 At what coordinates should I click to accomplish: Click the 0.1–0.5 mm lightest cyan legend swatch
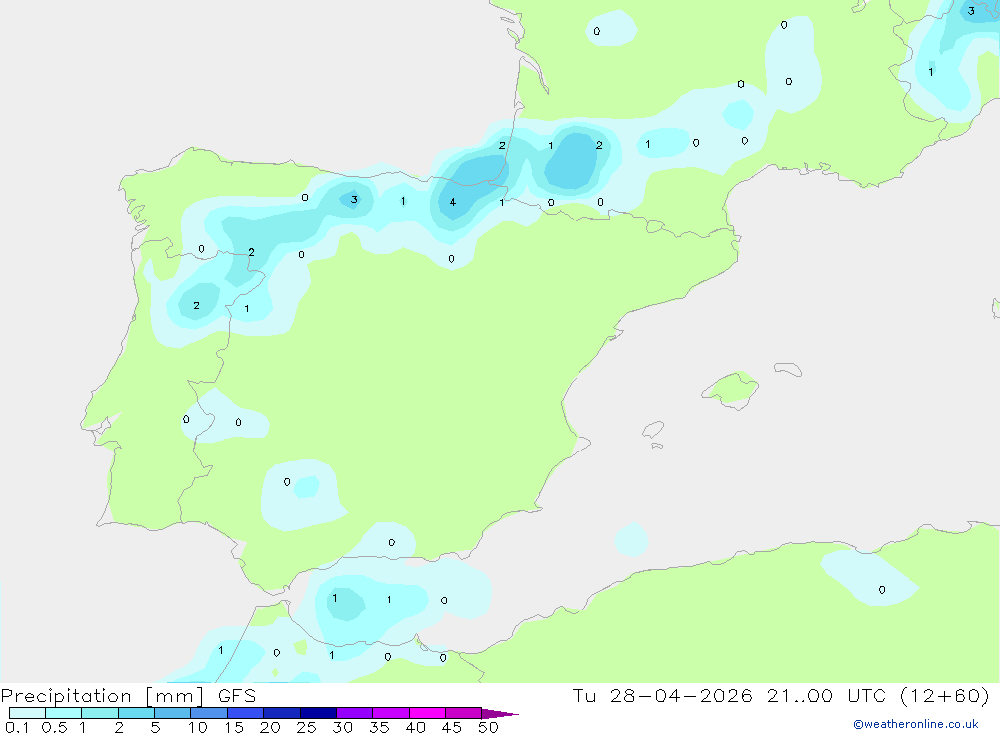coord(27,713)
